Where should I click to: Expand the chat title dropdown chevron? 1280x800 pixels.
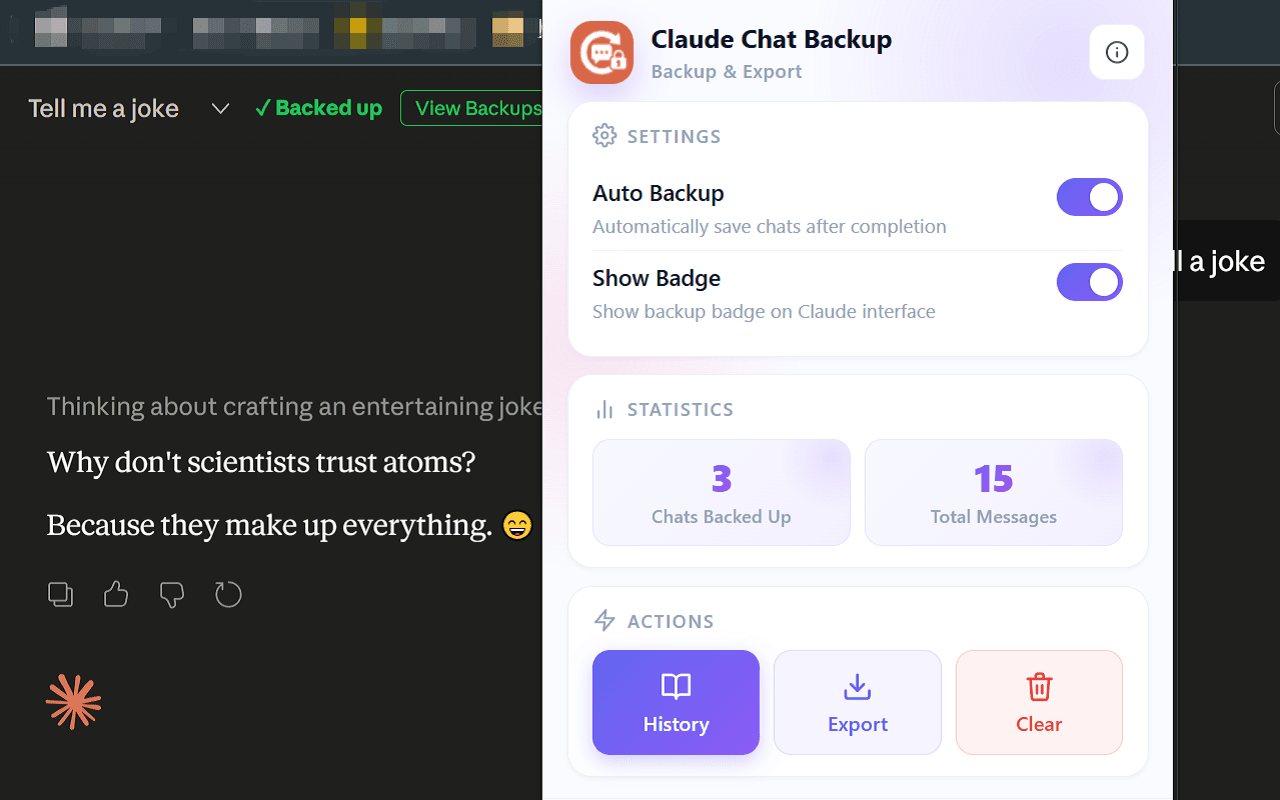[221, 108]
